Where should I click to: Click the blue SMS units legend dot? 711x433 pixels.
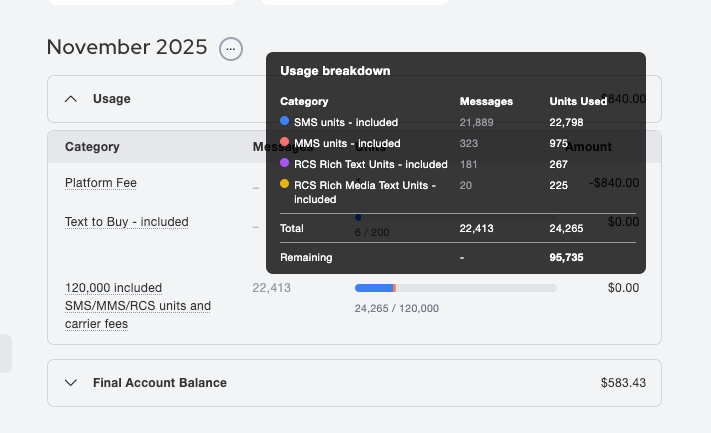coord(285,122)
